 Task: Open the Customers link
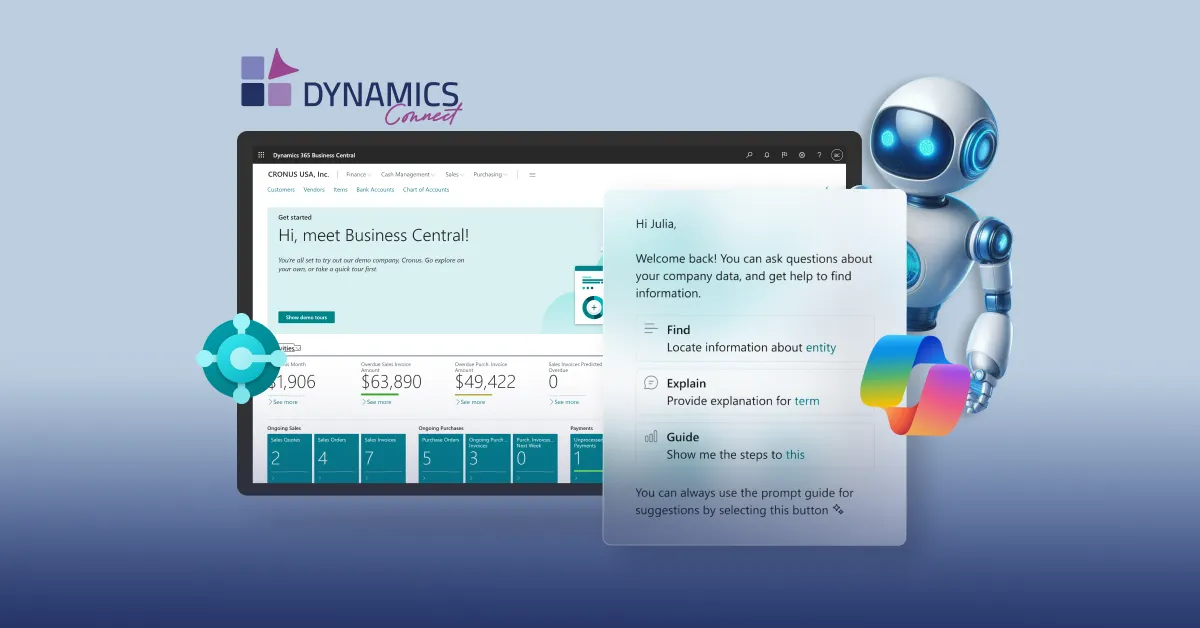click(281, 189)
